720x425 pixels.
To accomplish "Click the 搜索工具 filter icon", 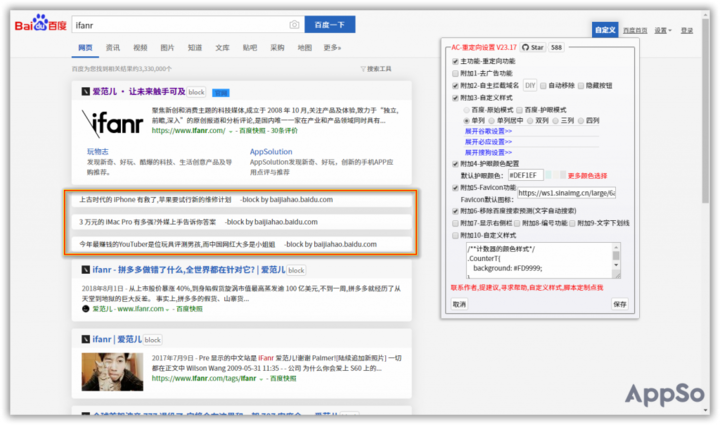I will pos(363,69).
